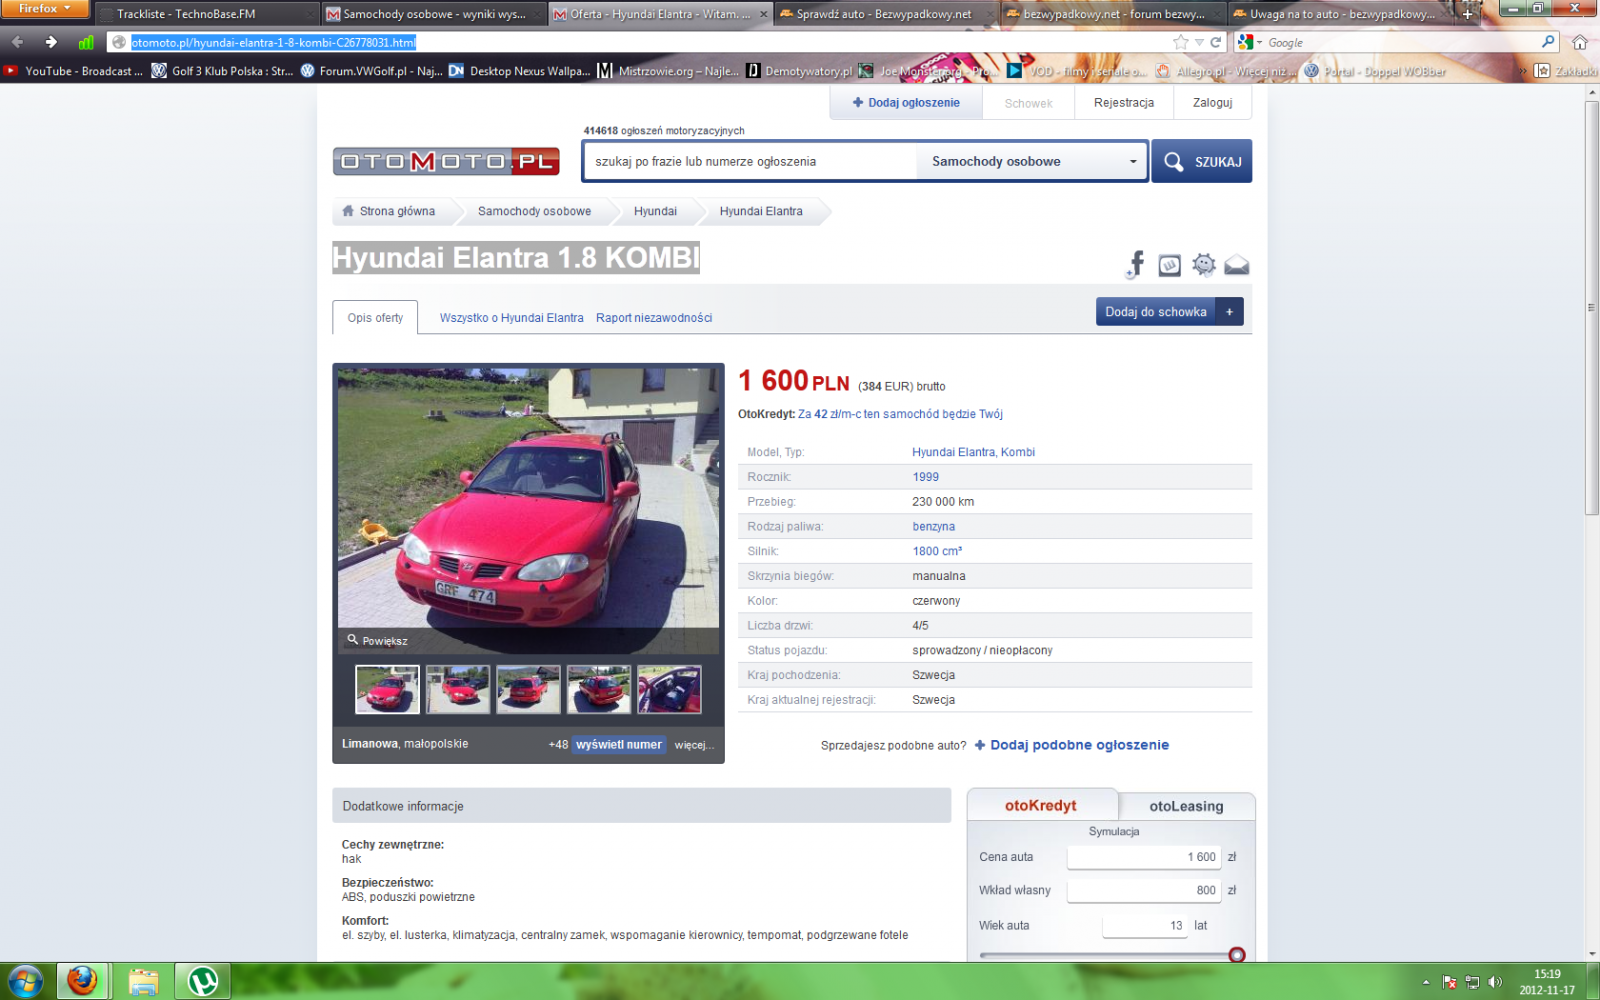Image resolution: width=1600 pixels, height=1000 pixels.
Task: Select the Opis oferty tab
Action: (x=375, y=318)
